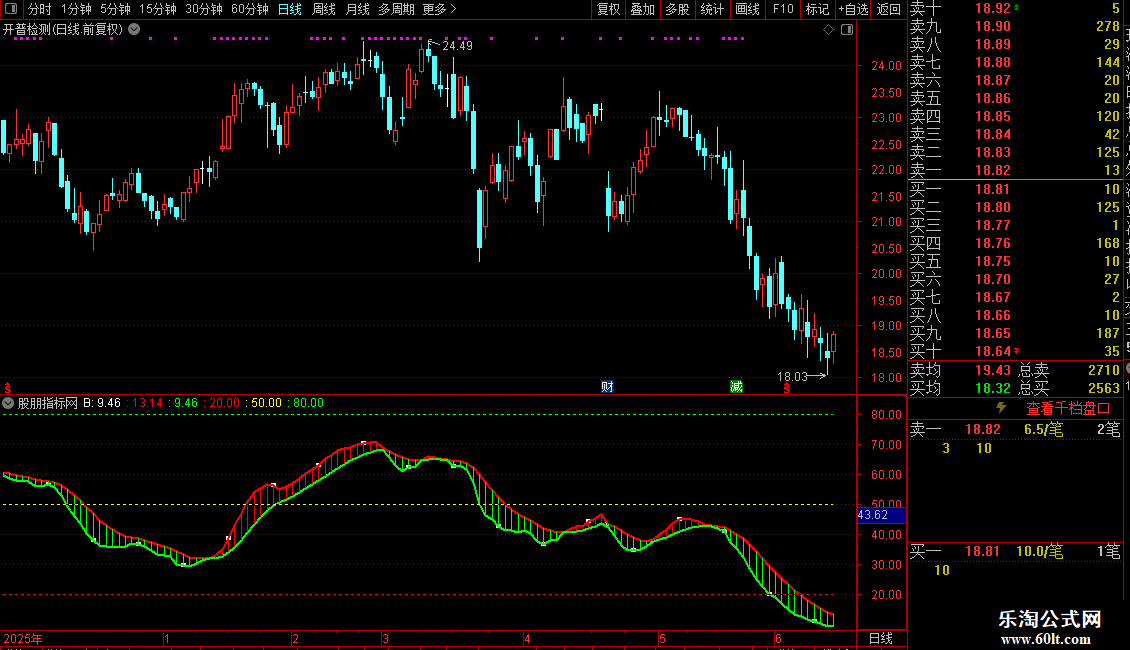Click the 财 marker below the candlesticks

[x=608, y=387]
